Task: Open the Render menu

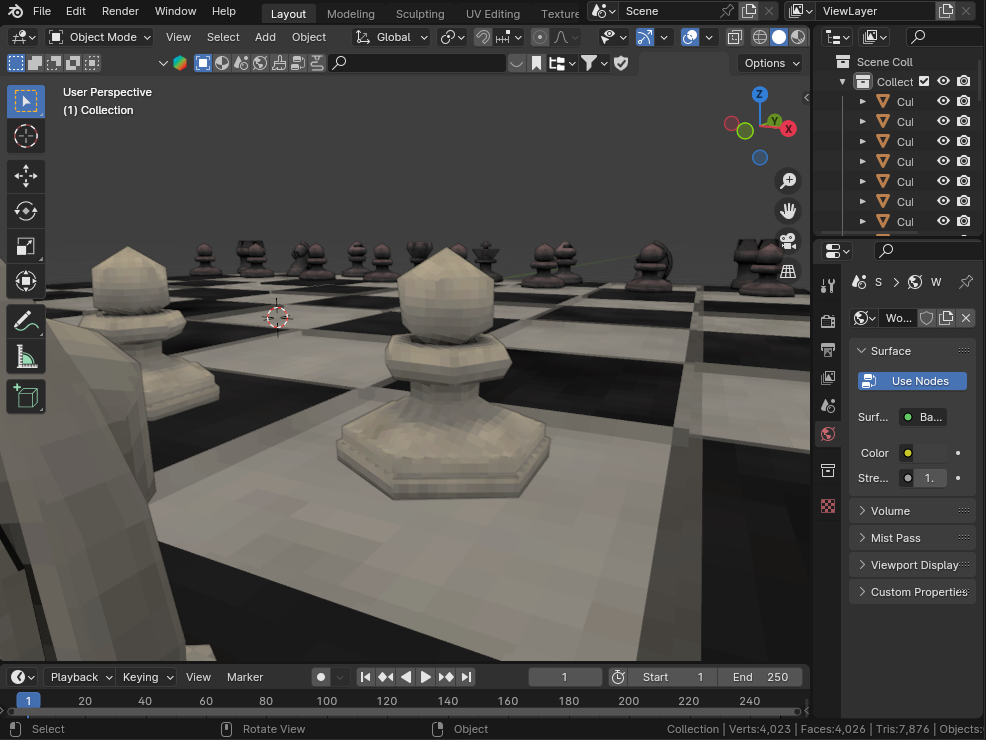Action: click(120, 11)
